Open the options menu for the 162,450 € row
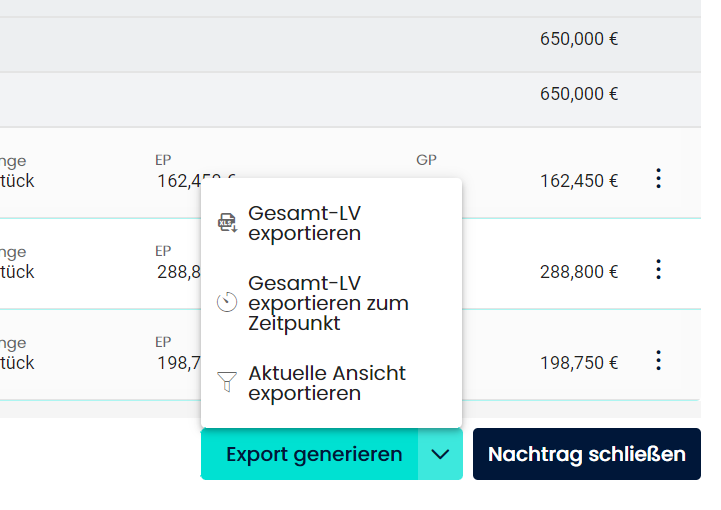The width and height of the screenshot is (721, 510). (658, 179)
